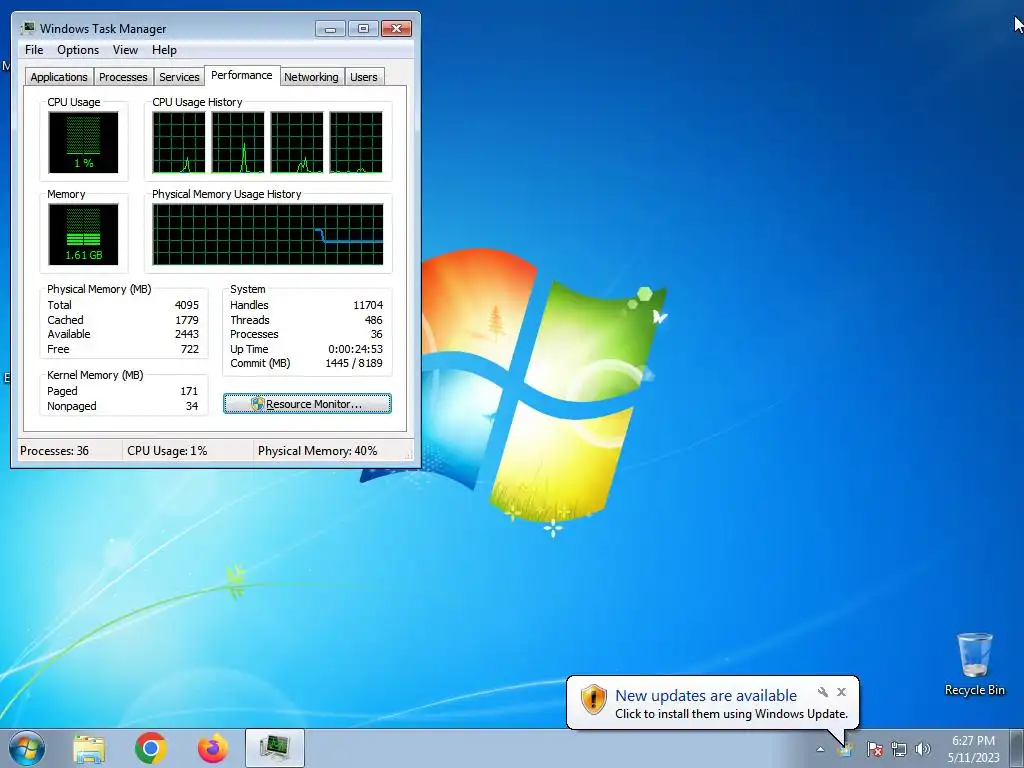The image size is (1024, 768).
Task: Open Windows Explorer from the taskbar
Action: coord(89,748)
